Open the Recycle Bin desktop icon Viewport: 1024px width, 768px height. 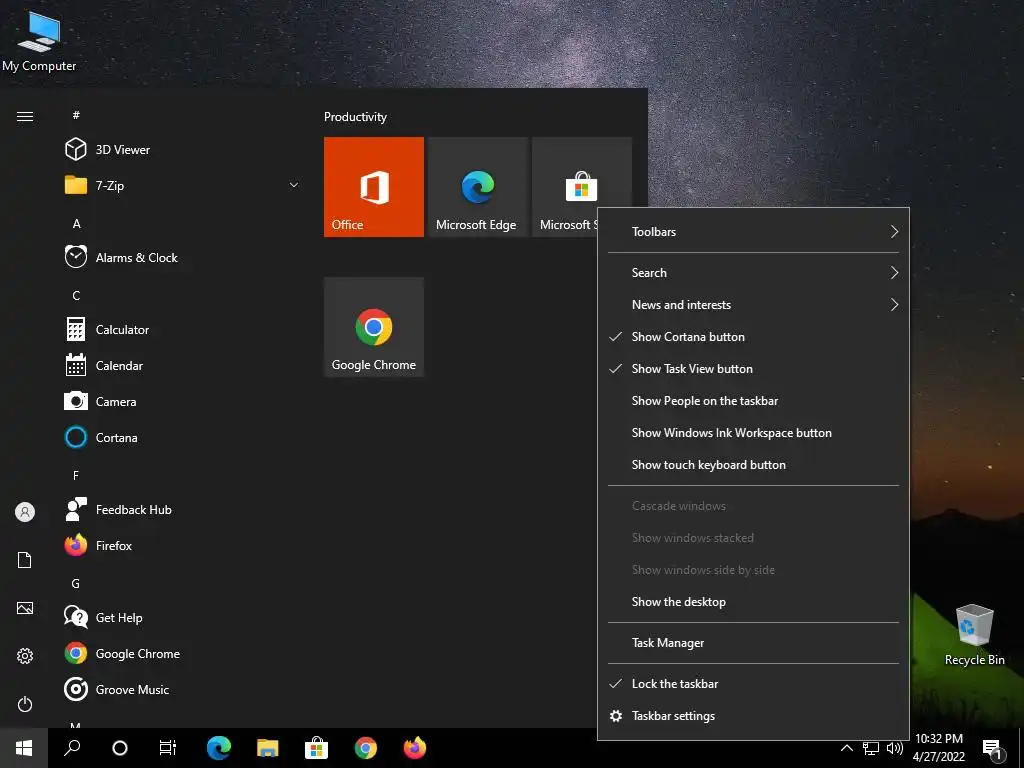tap(974, 635)
